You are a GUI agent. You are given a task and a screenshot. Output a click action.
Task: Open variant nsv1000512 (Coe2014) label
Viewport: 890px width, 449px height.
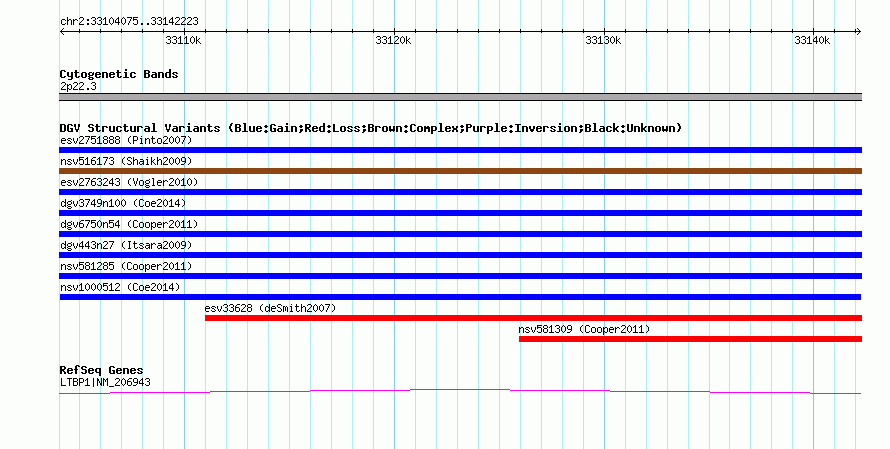(x=120, y=287)
